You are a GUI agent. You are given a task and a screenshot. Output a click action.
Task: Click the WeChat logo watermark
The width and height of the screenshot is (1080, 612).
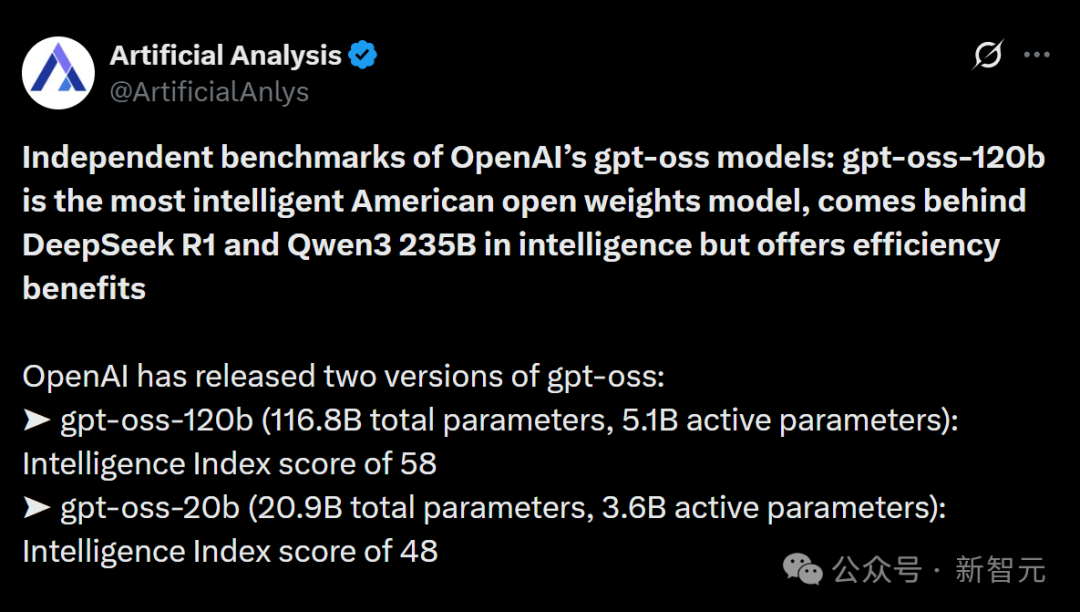click(802, 569)
